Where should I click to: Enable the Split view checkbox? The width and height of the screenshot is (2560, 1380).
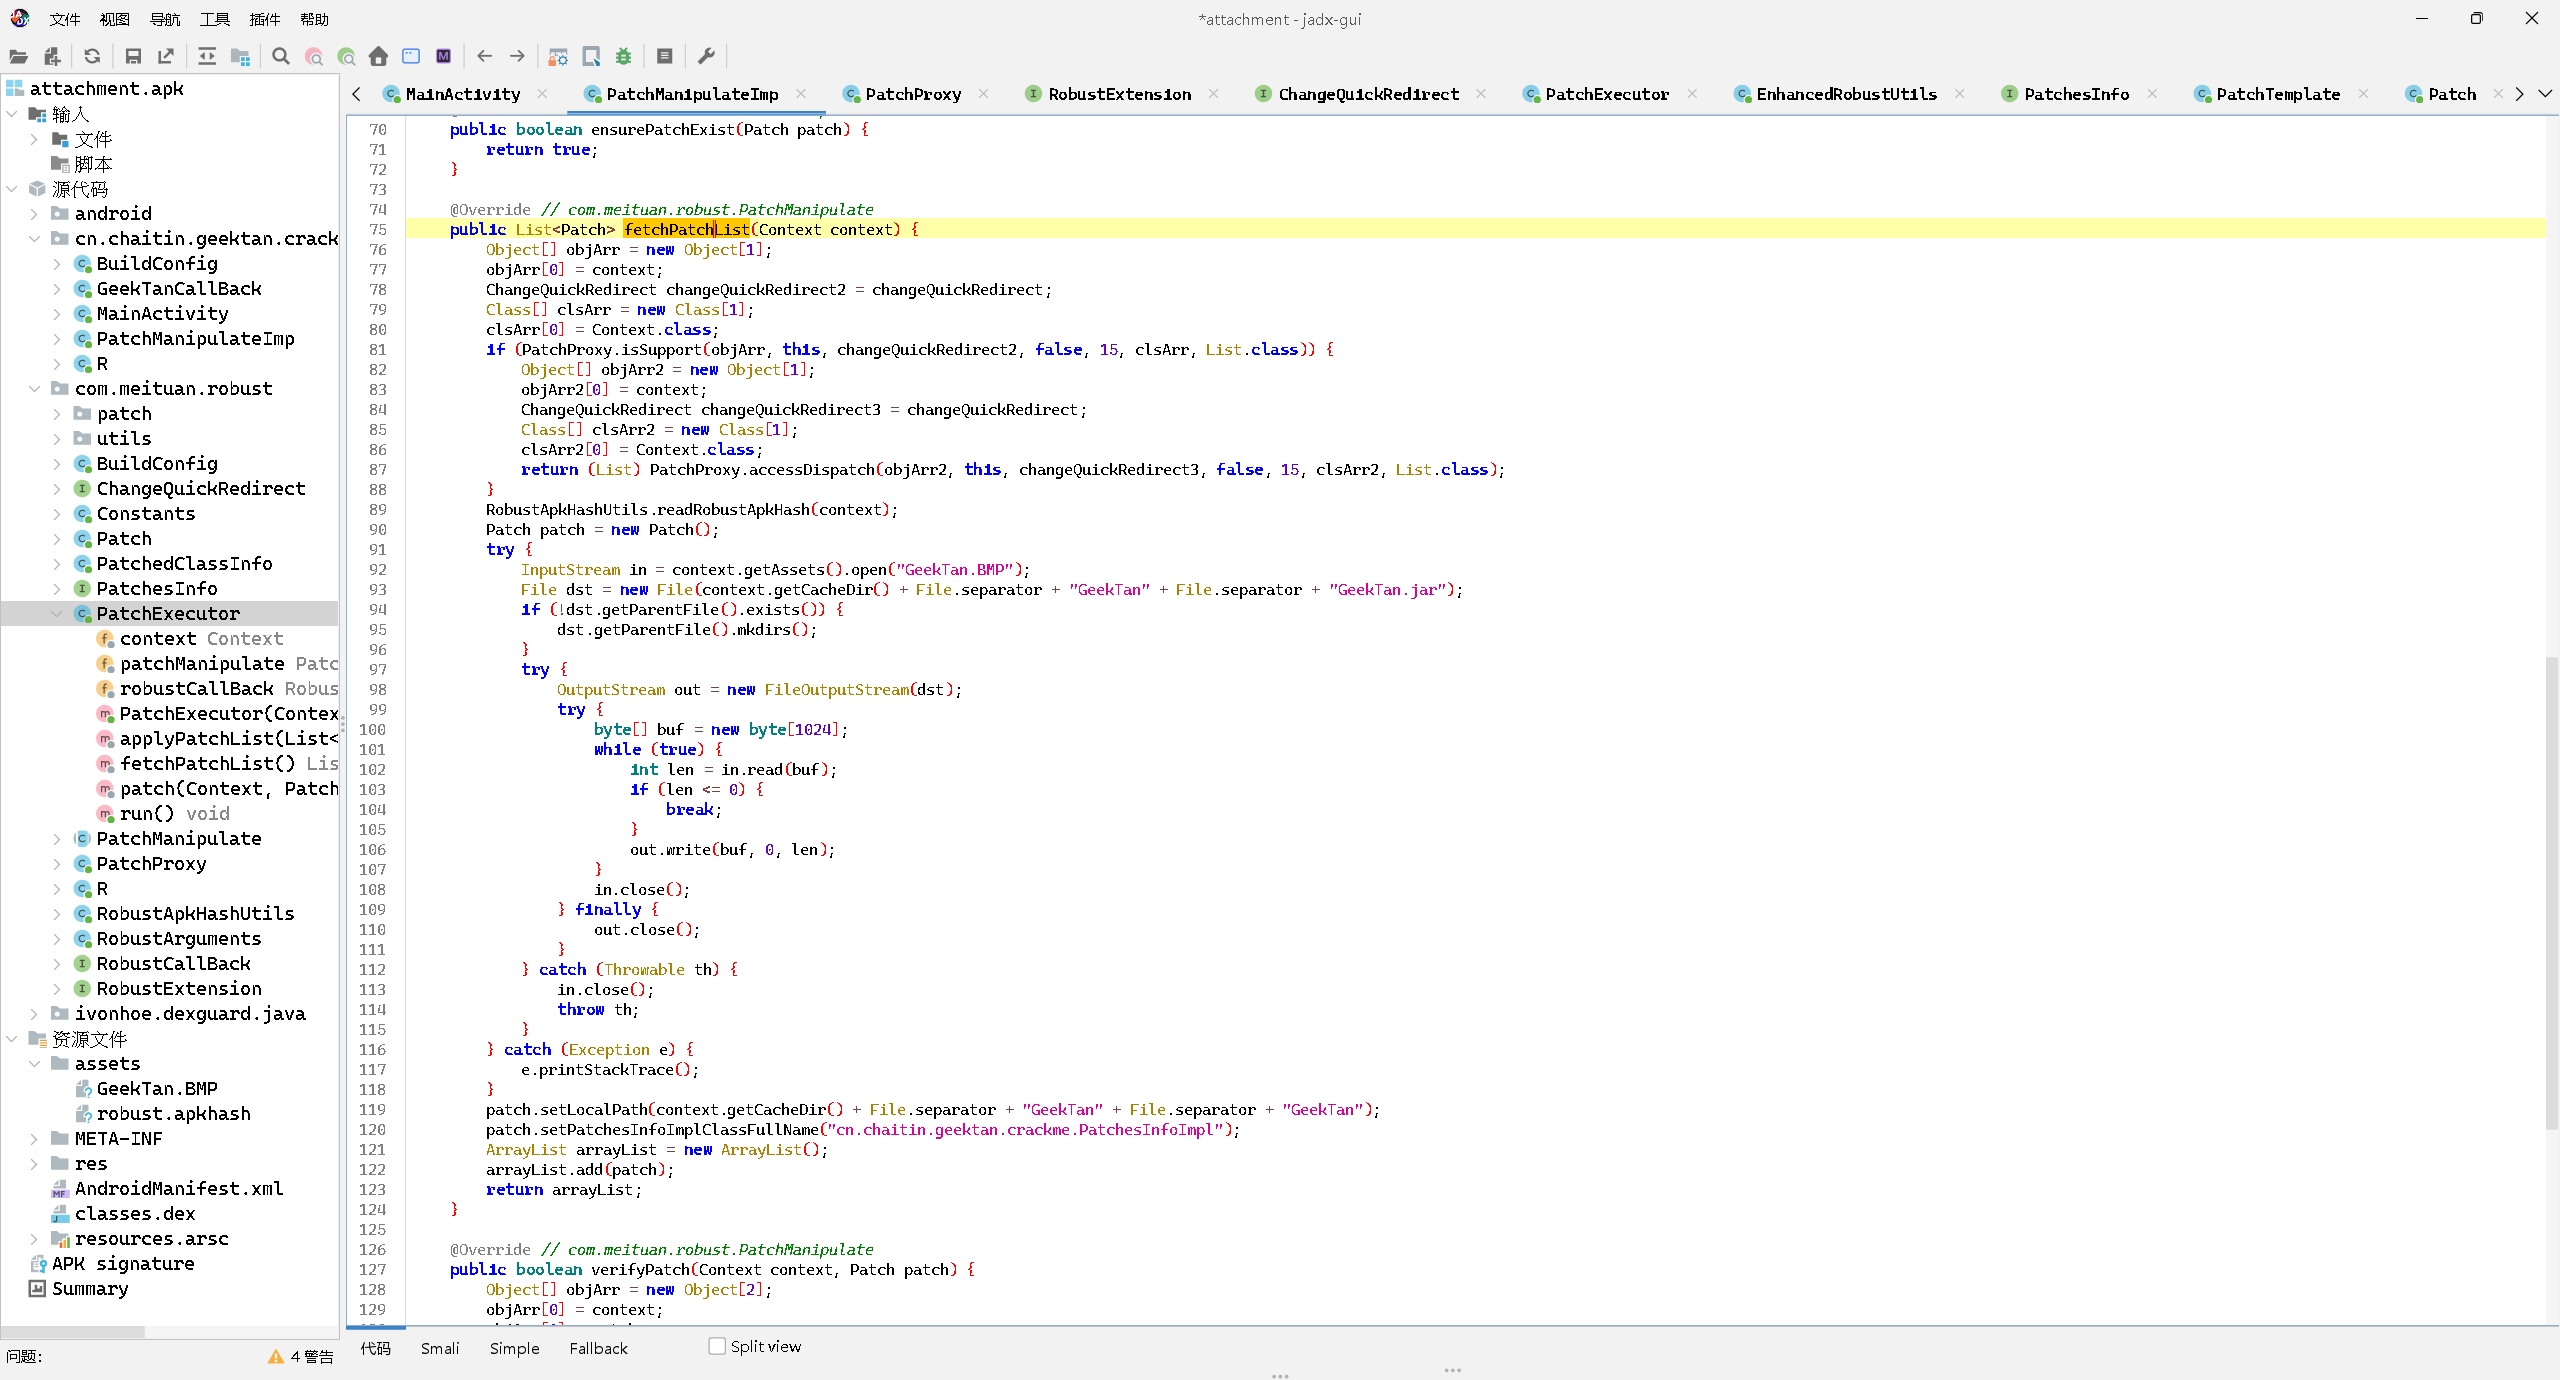[x=717, y=1346]
